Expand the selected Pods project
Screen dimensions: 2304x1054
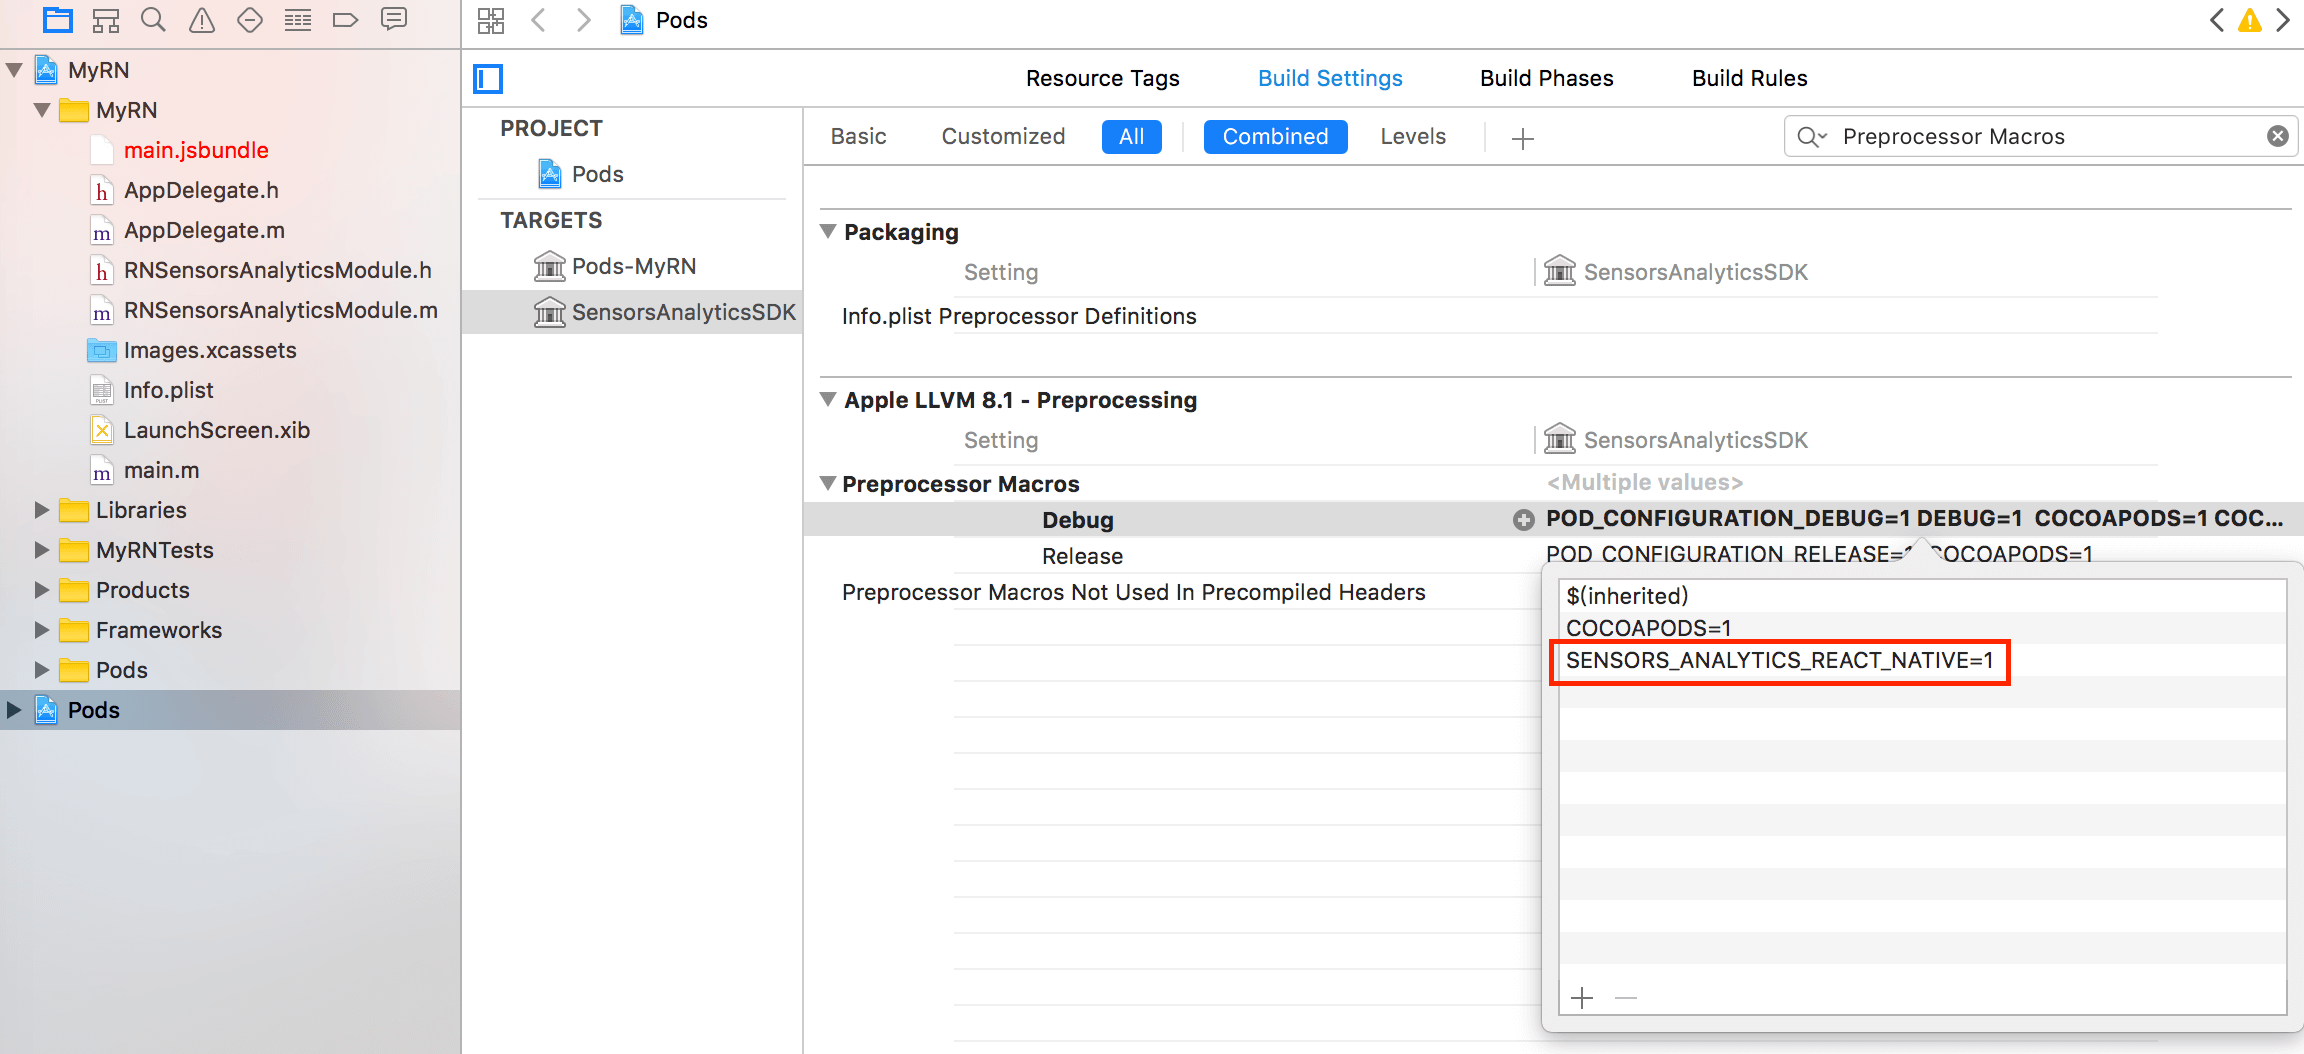[x=14, y=710]
